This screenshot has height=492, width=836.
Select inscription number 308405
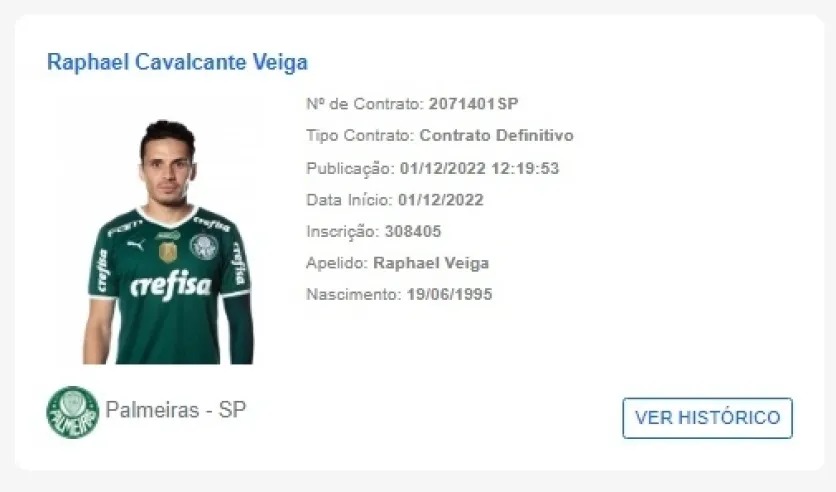413,231
